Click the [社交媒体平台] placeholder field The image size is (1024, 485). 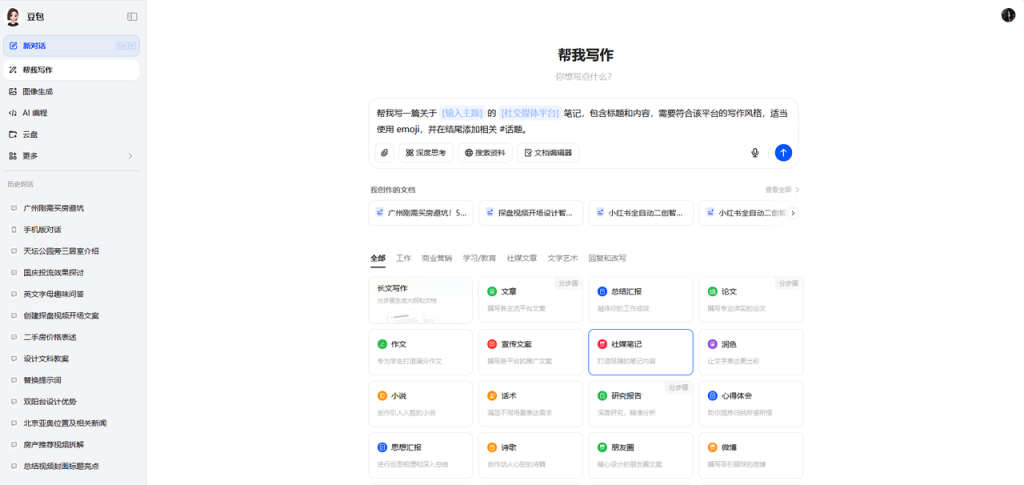[530, 113]
